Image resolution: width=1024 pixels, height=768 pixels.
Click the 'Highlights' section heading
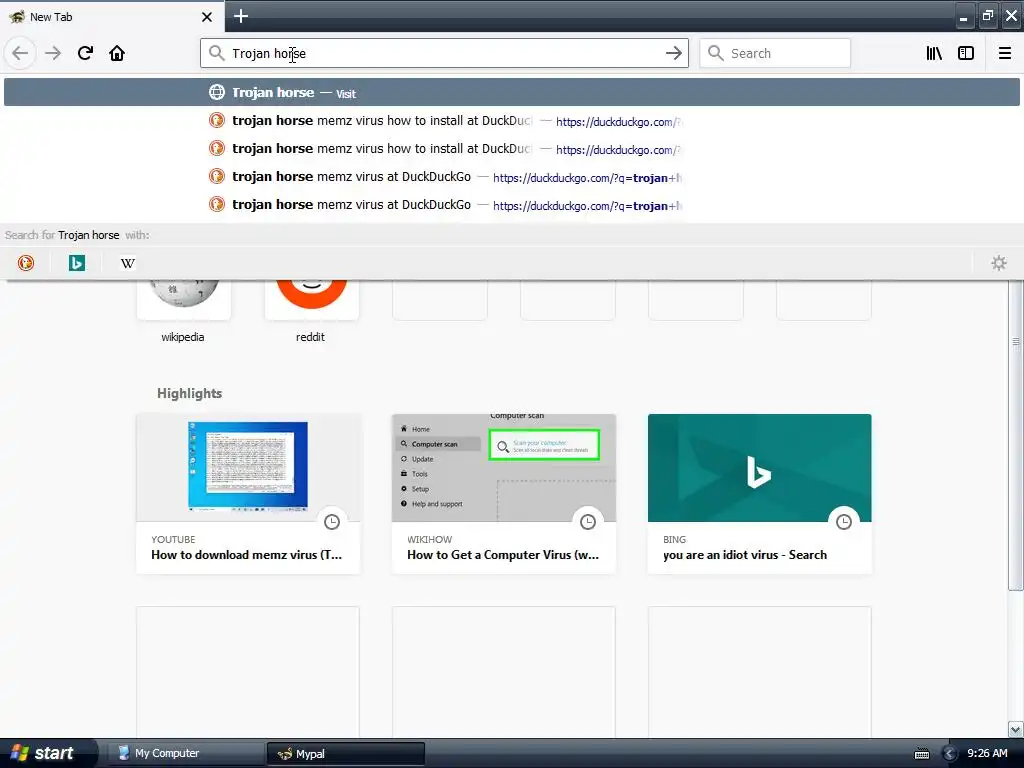coord(189,393)
